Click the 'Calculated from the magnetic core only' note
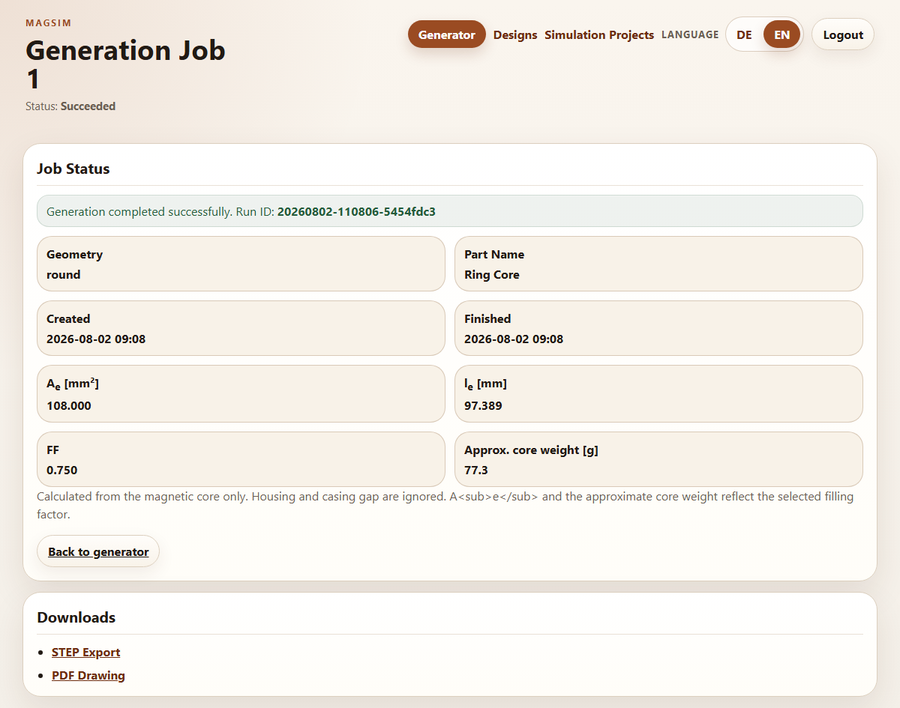 tap(445, 505)
